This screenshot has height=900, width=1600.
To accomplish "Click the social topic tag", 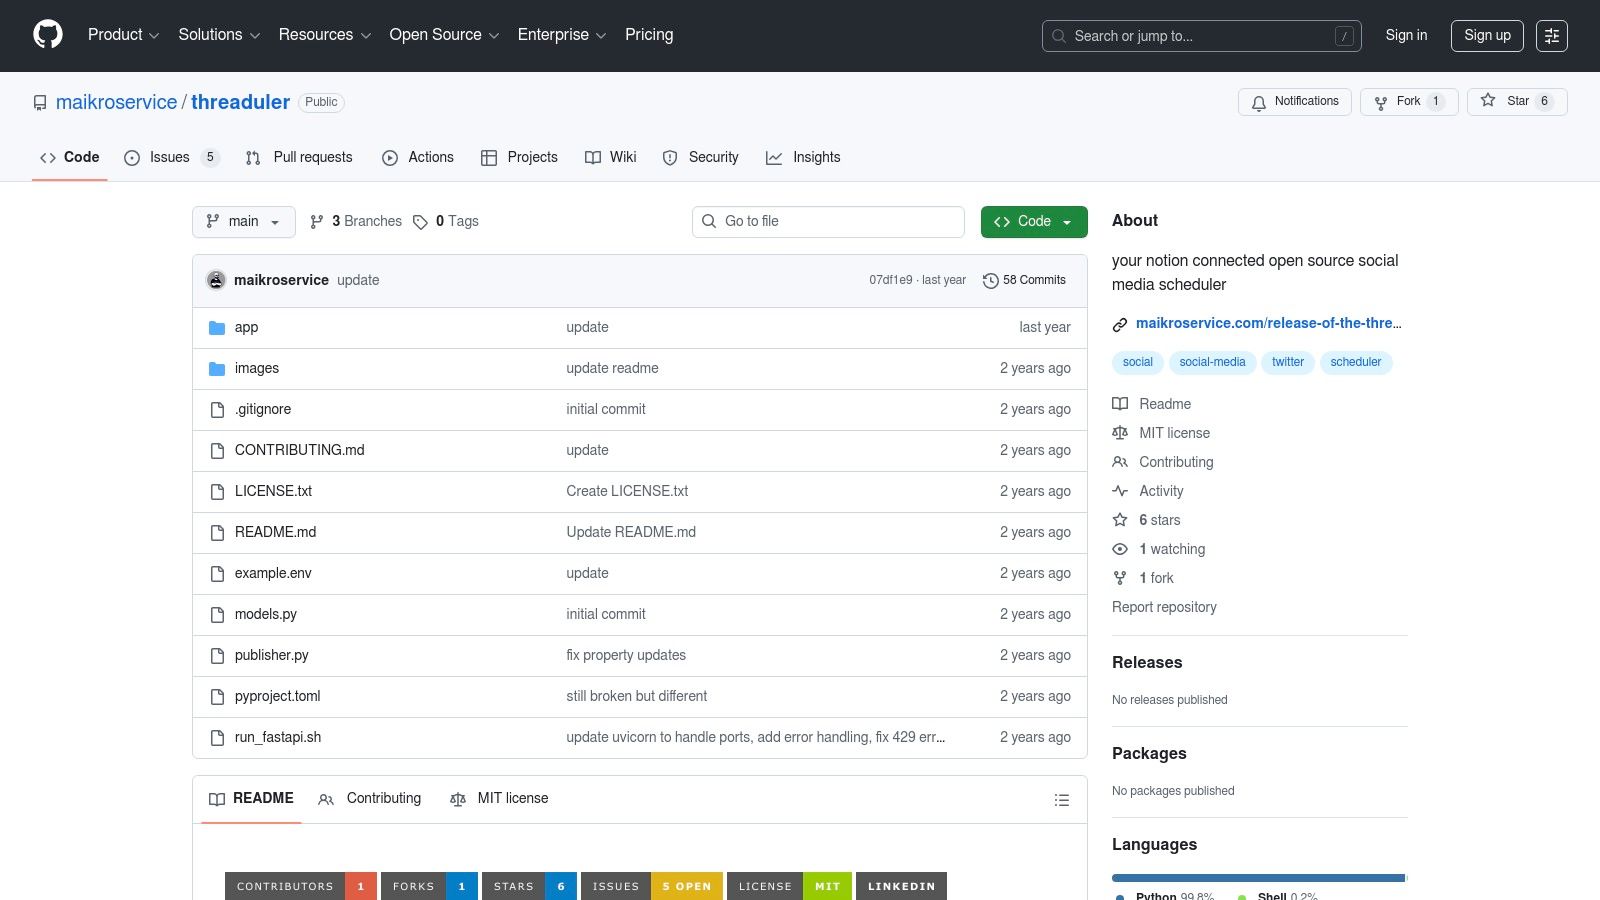I will [x=1138, y=363].
